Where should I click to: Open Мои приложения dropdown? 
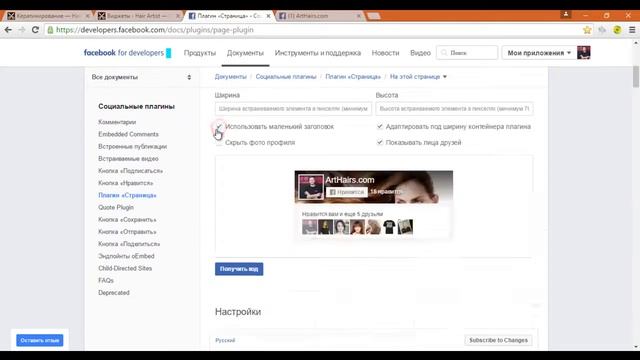pyautogui.click(x=539, y=53)
